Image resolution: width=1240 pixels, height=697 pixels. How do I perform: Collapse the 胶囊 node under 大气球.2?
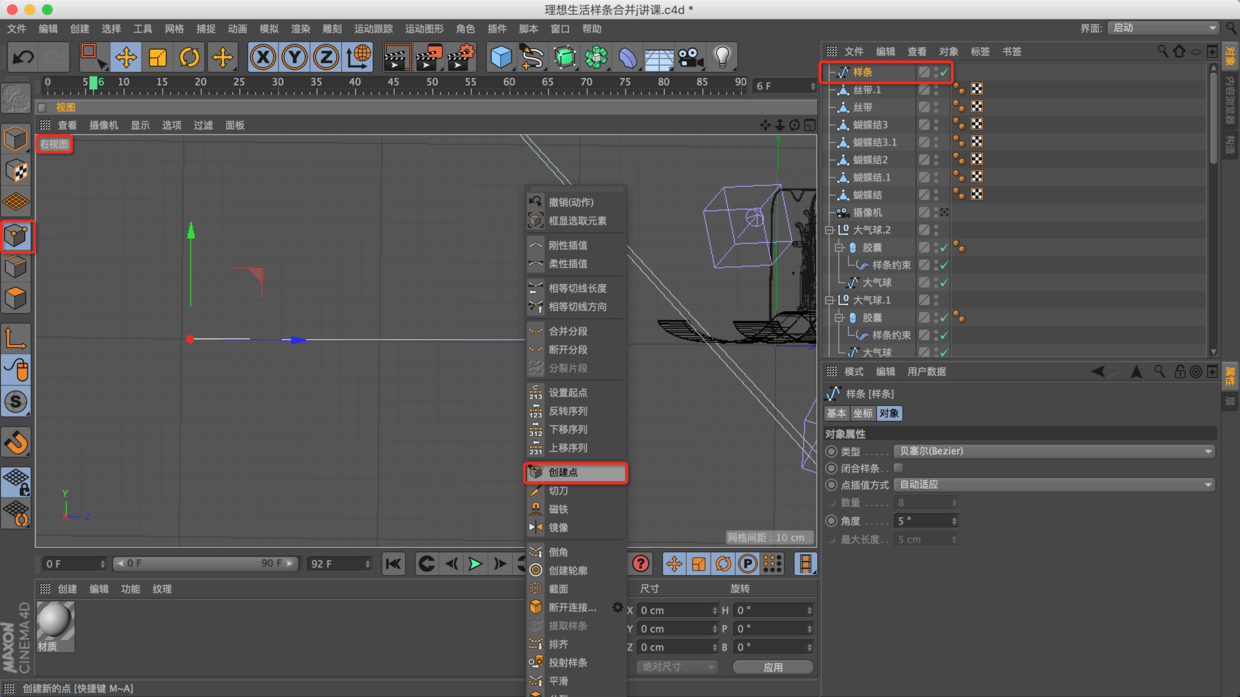[840, 247]
